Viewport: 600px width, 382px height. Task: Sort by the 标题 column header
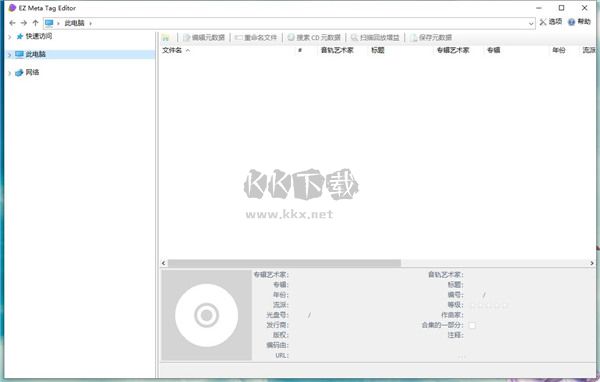pyautogui.click(x=378, y=50)
